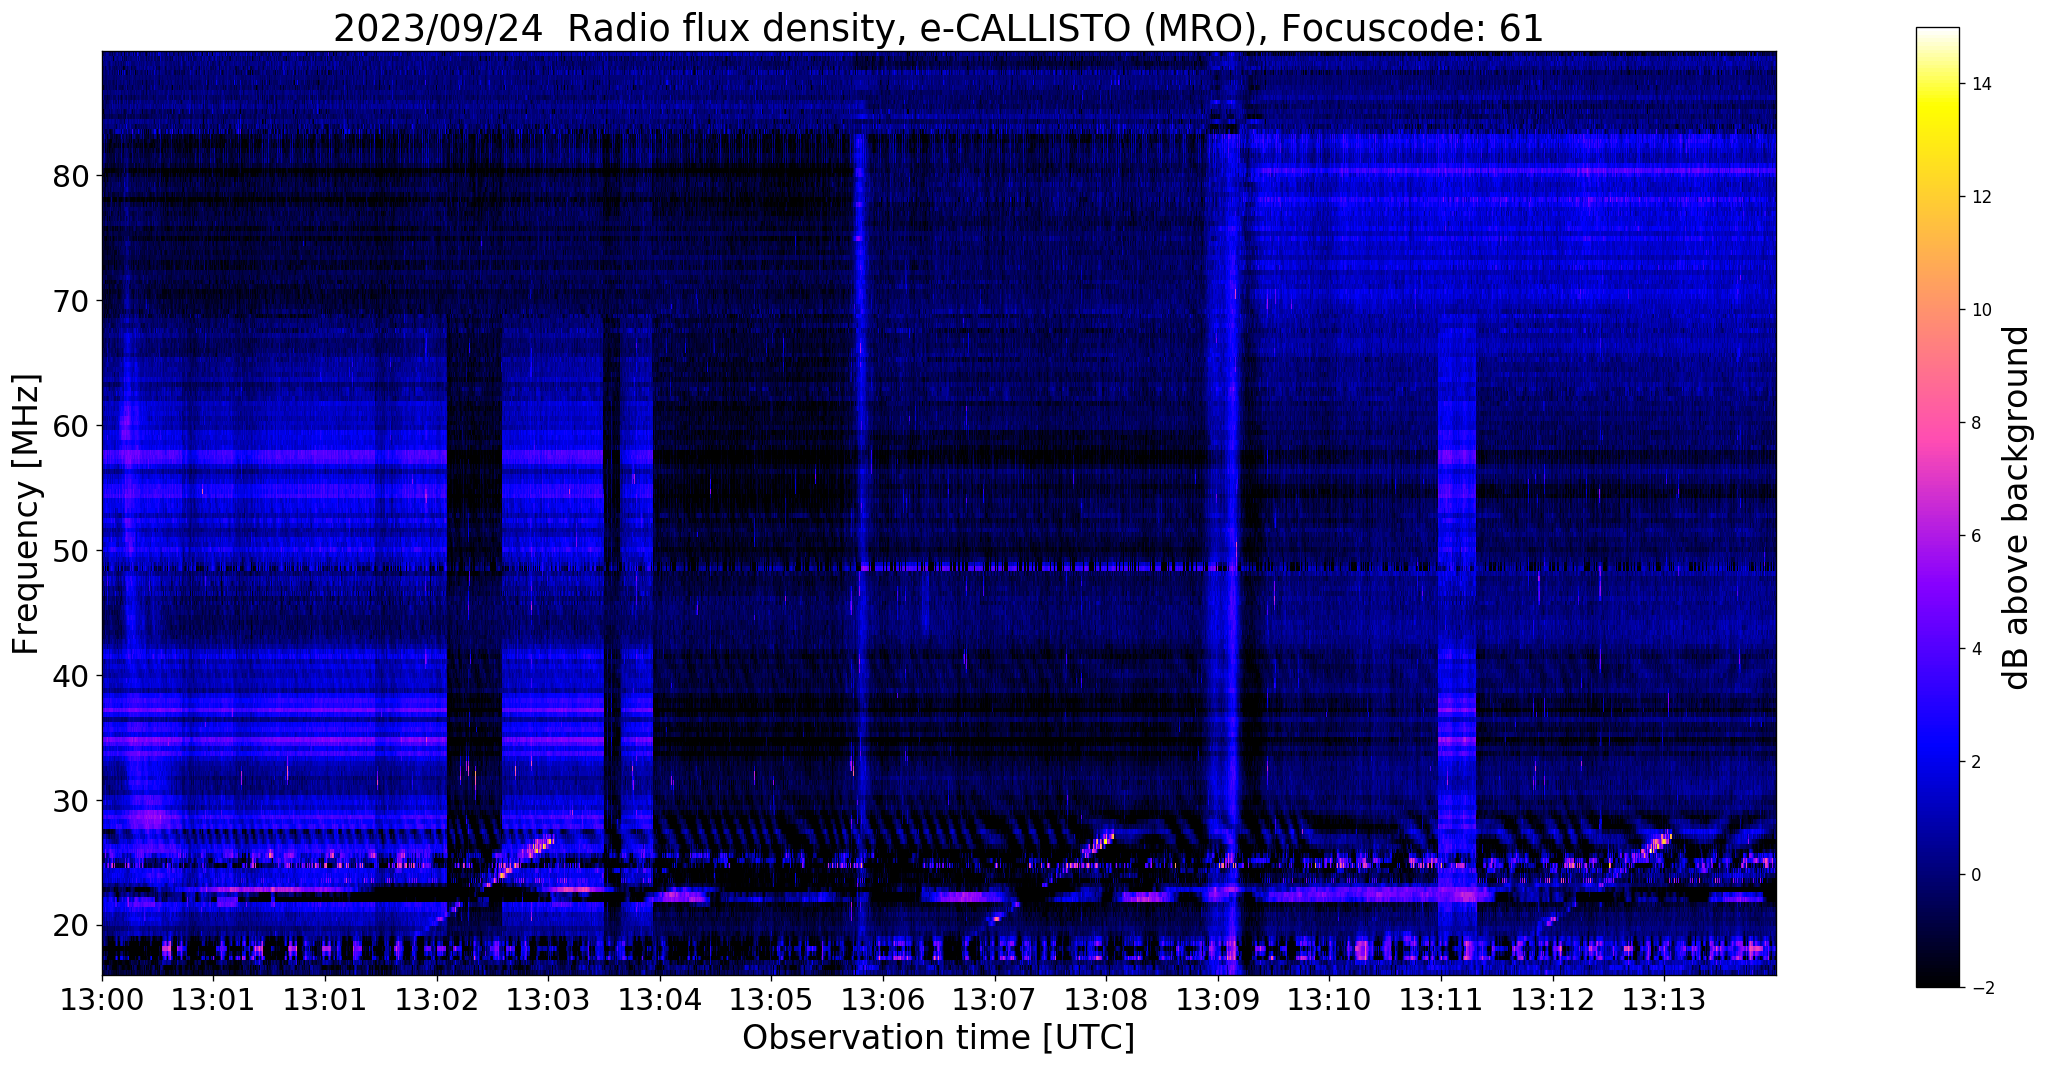Click the colorbar tick label '4'
Image resolution: width=2047 pixels, height=1067 pixels.
tap(1975, 649)
